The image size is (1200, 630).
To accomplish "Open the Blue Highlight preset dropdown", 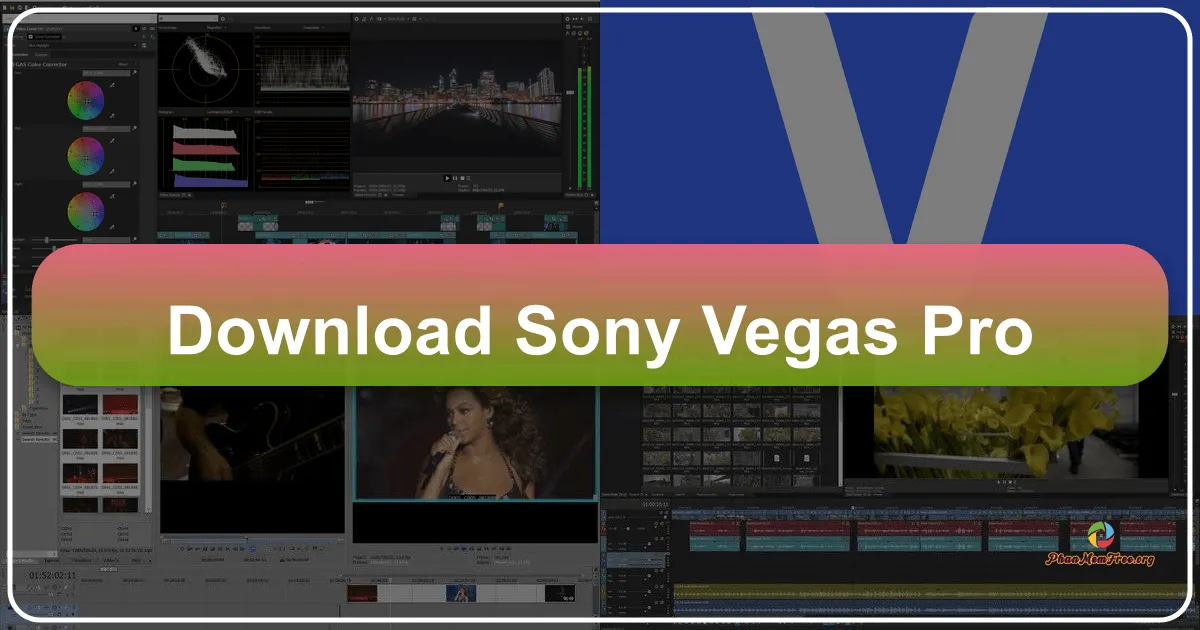I will (136, 45).
